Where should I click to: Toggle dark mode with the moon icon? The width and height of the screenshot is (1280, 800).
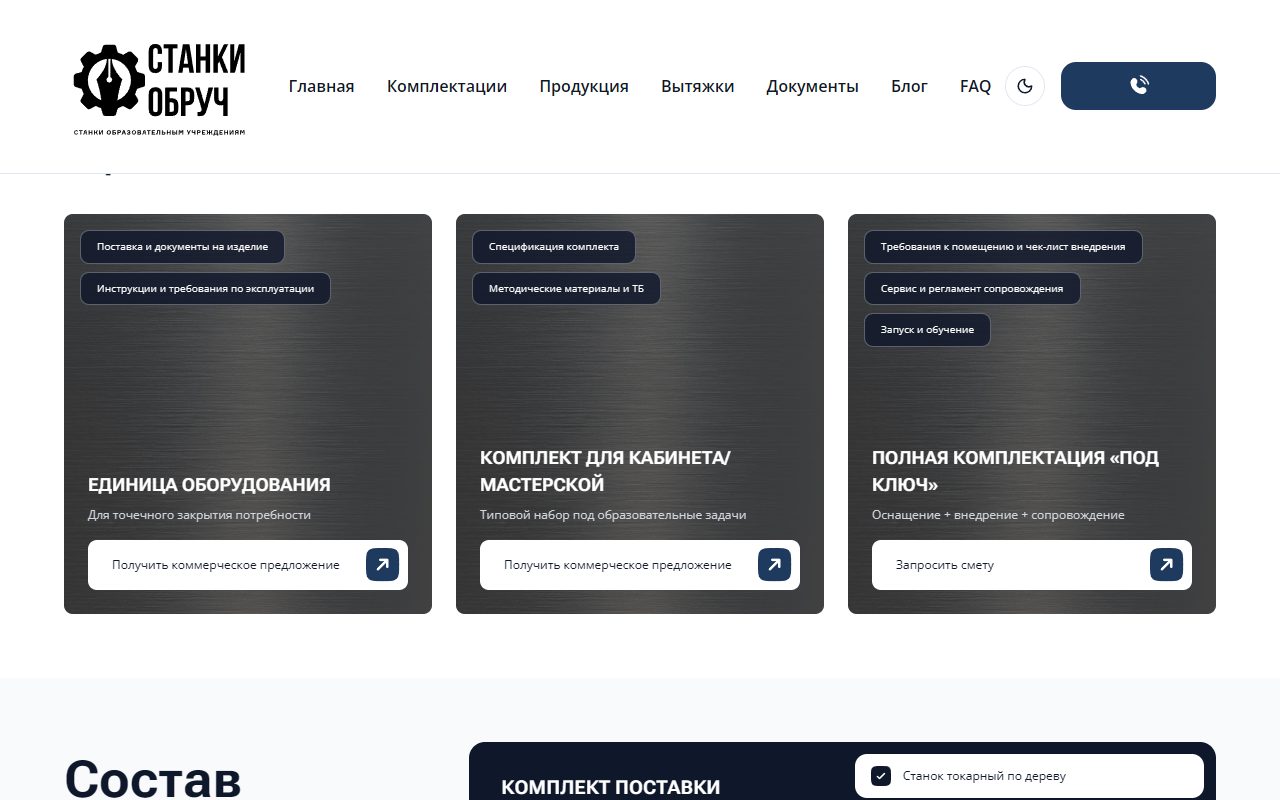pyautogui.click(x=1025, y=86)
